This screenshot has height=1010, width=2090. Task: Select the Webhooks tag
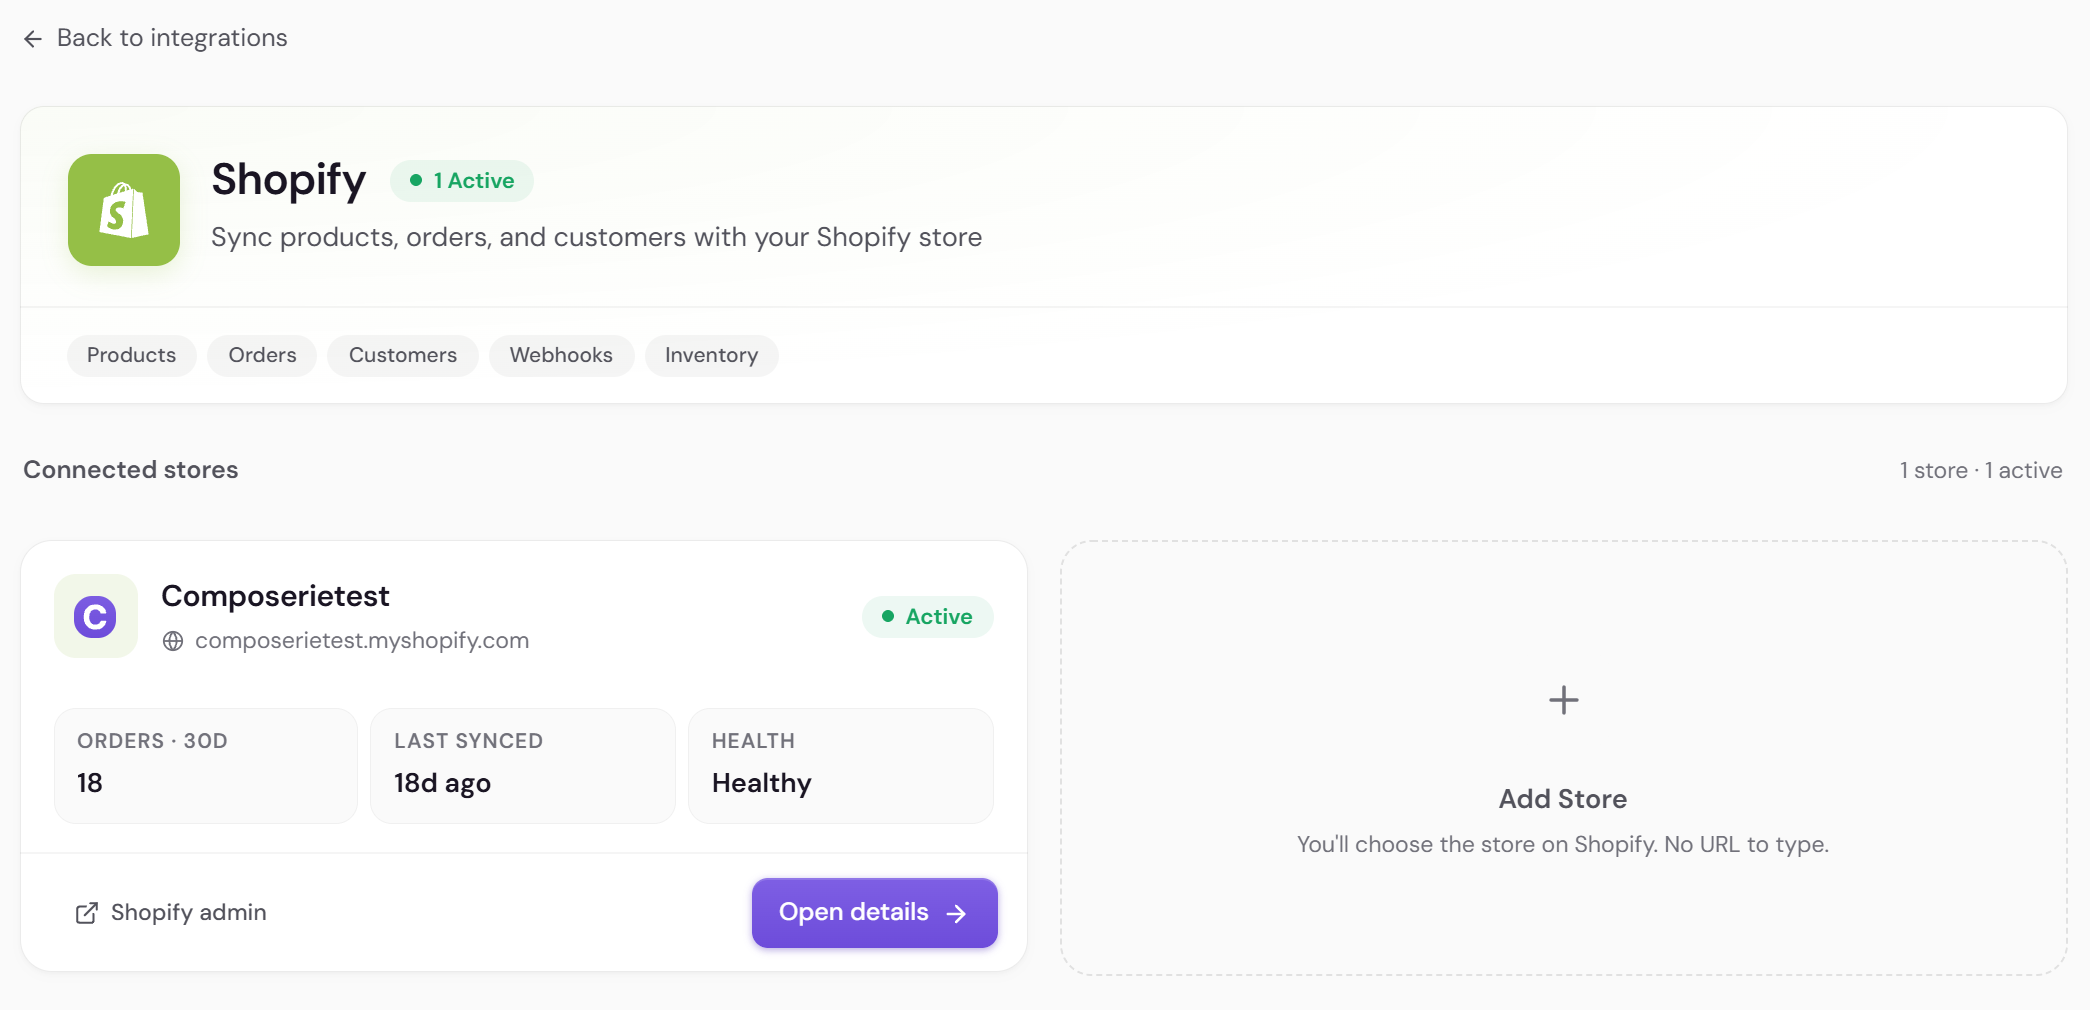click(x=561, y=355)
